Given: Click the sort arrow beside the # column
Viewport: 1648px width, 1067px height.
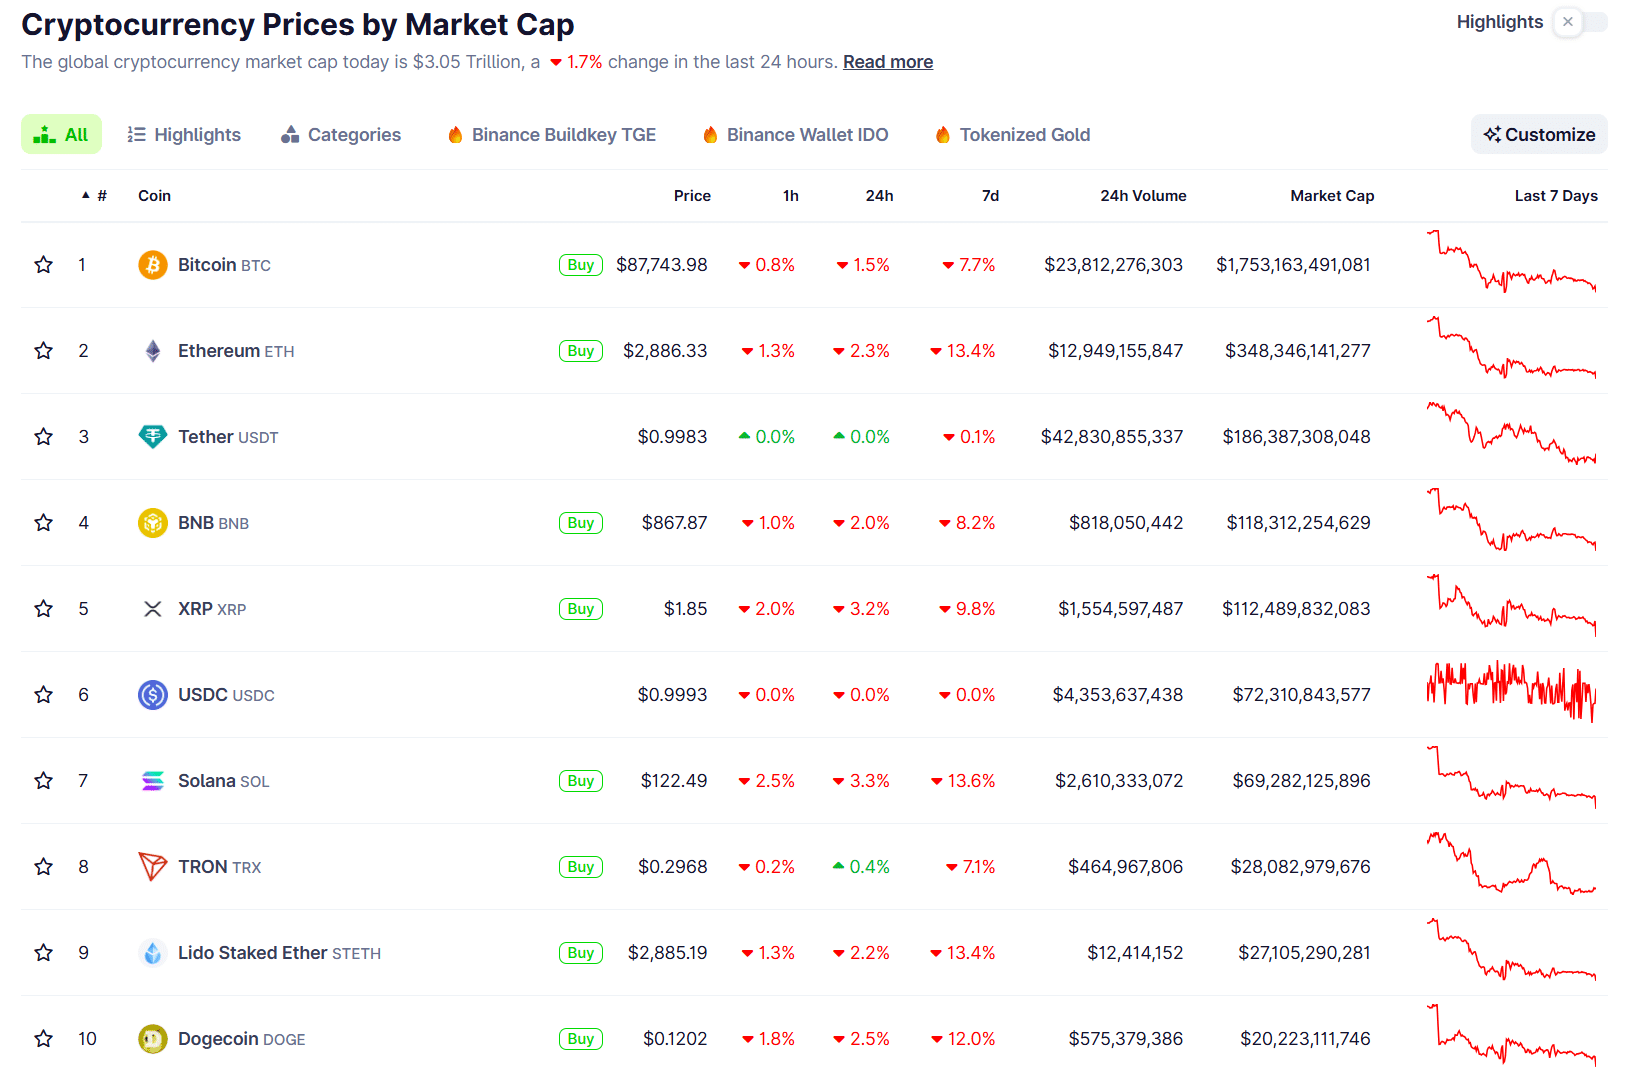Looking at the screenshot, I should point(86,195).
